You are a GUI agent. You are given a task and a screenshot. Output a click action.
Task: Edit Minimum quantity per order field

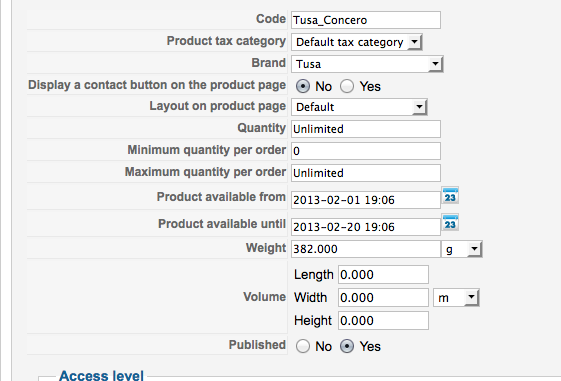tap(366, 151)
